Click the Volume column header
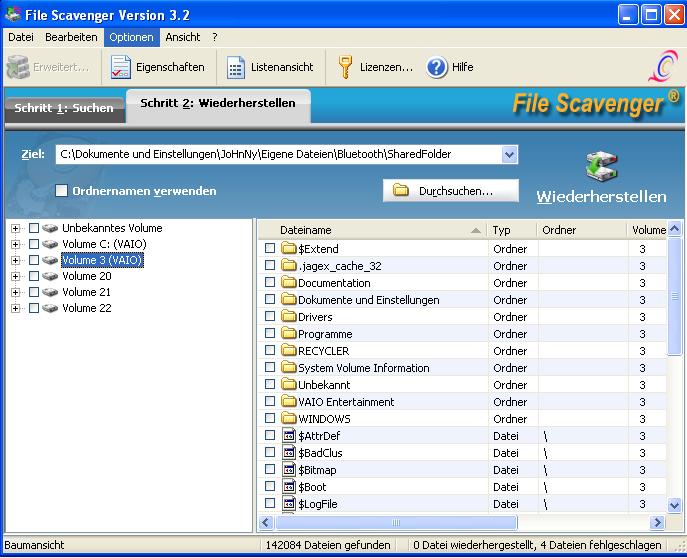Image resolution: width=687 pixels, height=558 pixels. tap(648, 230)
